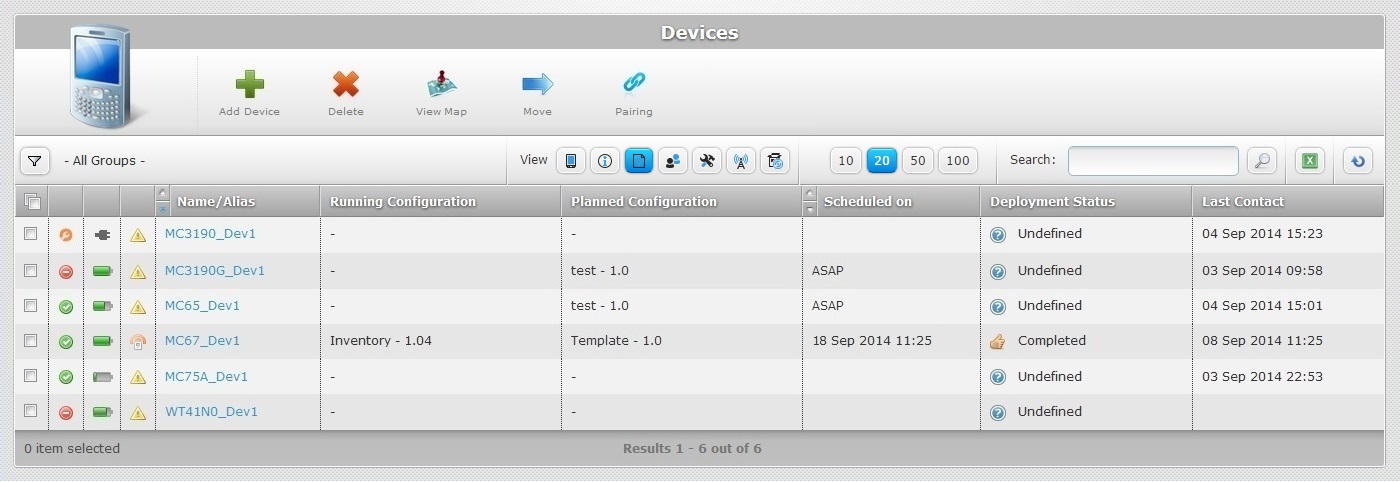Open the group filter funnel button
1400x482 pixels.
point(35,161)
